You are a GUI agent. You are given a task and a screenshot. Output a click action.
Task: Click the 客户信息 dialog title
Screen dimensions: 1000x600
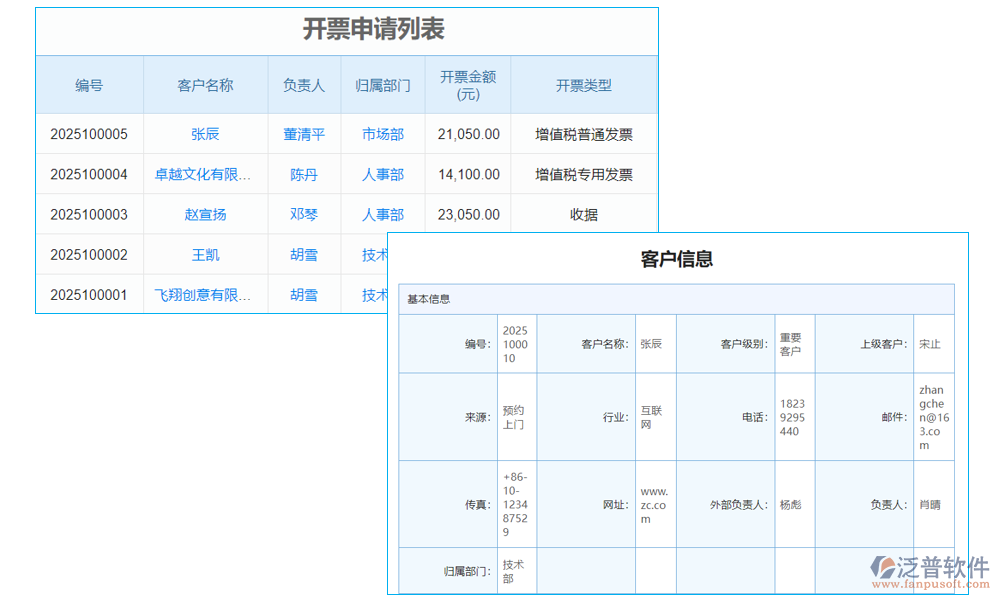tap(677, 258)
